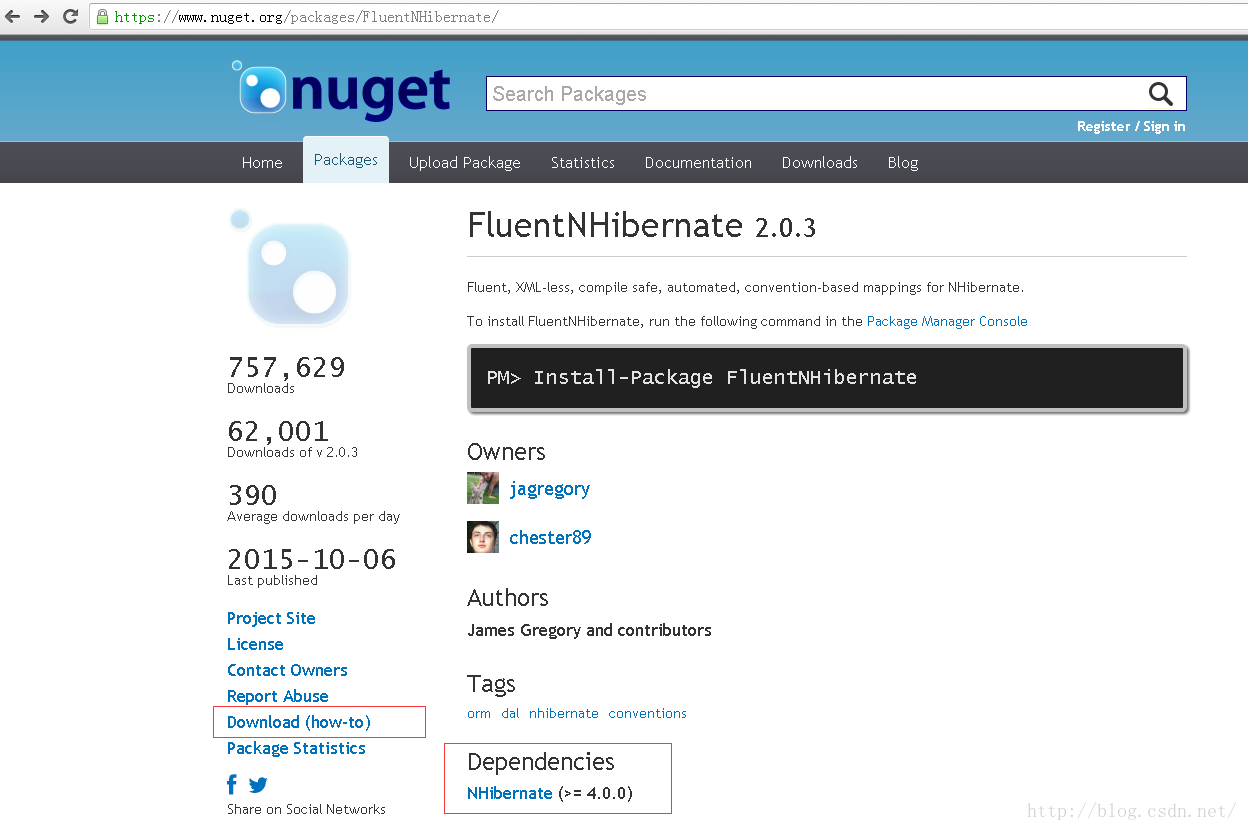Click the dal tag
The width and height of the screenshot is (1248, 831).
(x=510, y=713)
